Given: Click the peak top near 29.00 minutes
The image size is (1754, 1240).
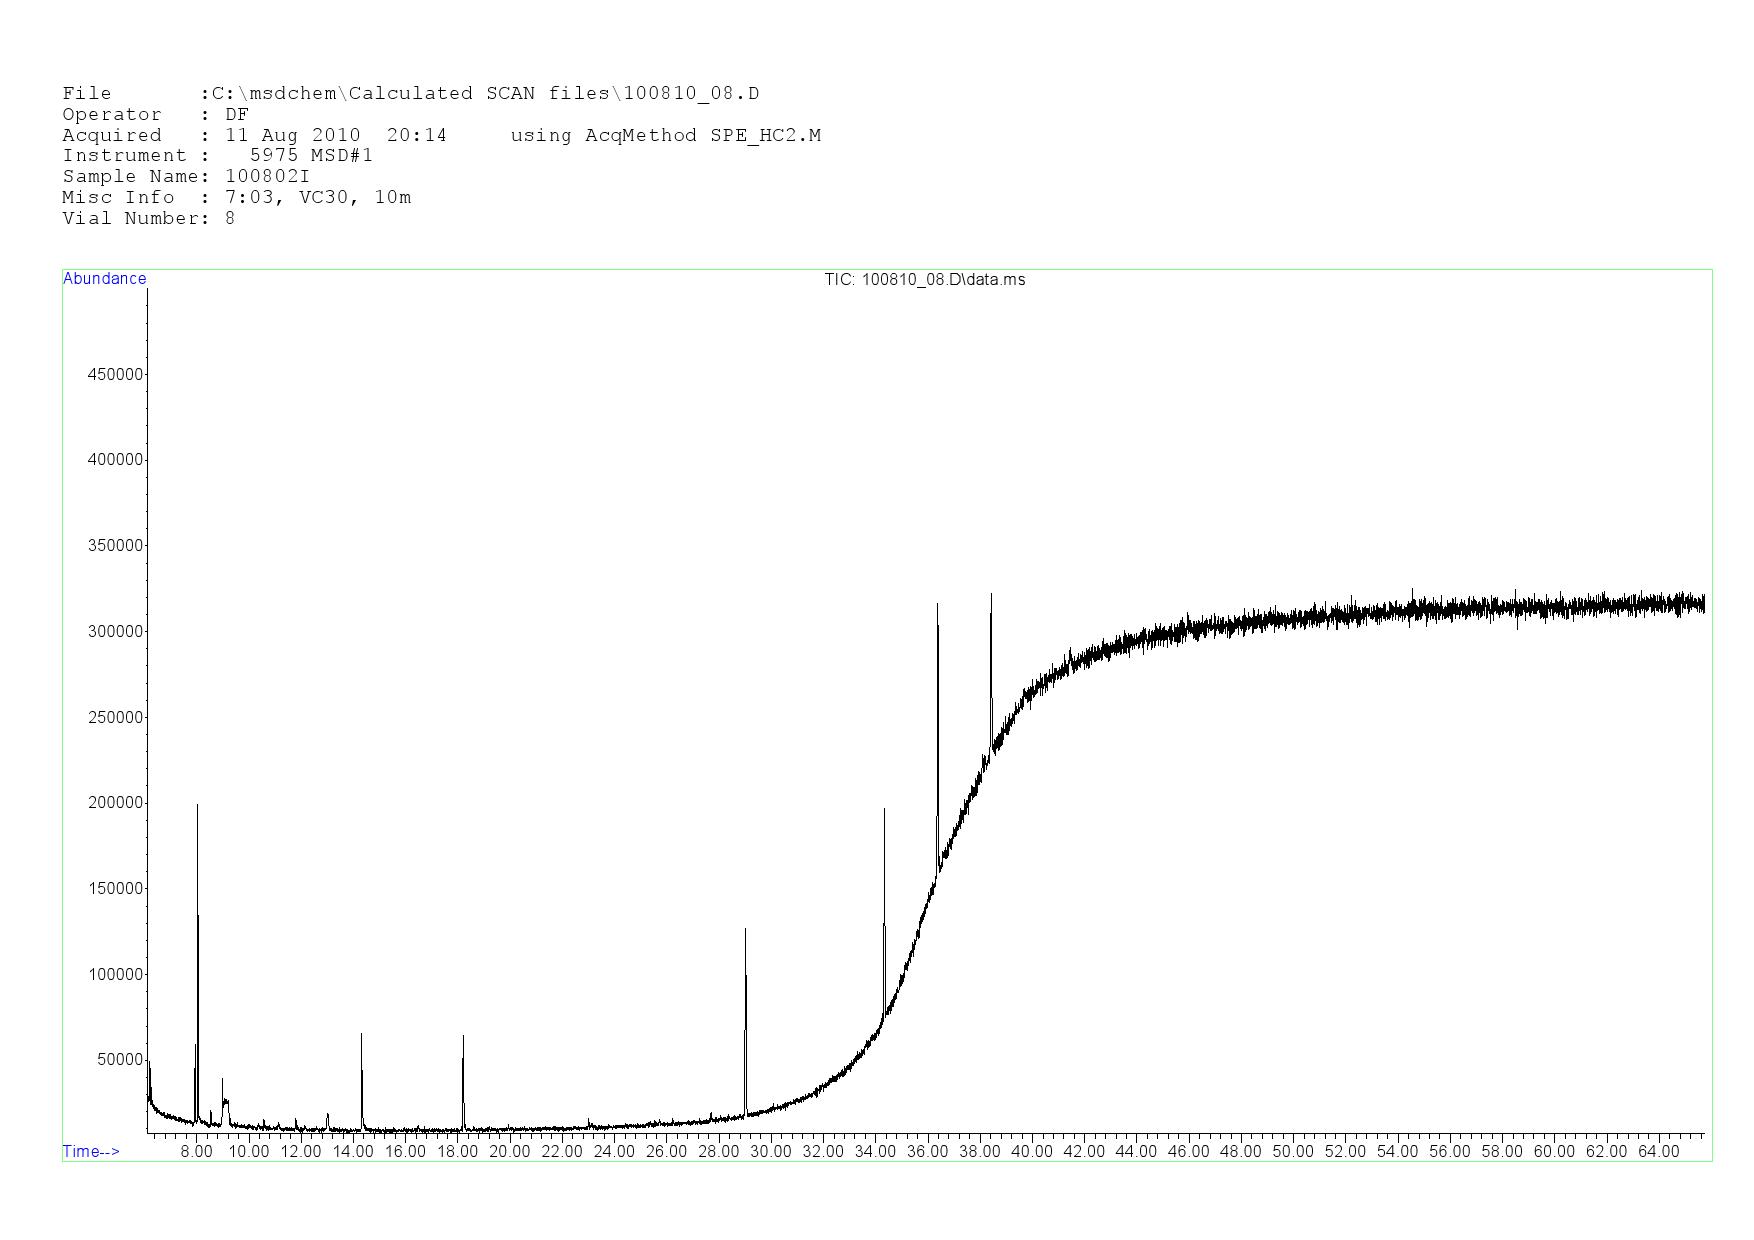Looking at the screenshot, I should [x=745, y=932].
